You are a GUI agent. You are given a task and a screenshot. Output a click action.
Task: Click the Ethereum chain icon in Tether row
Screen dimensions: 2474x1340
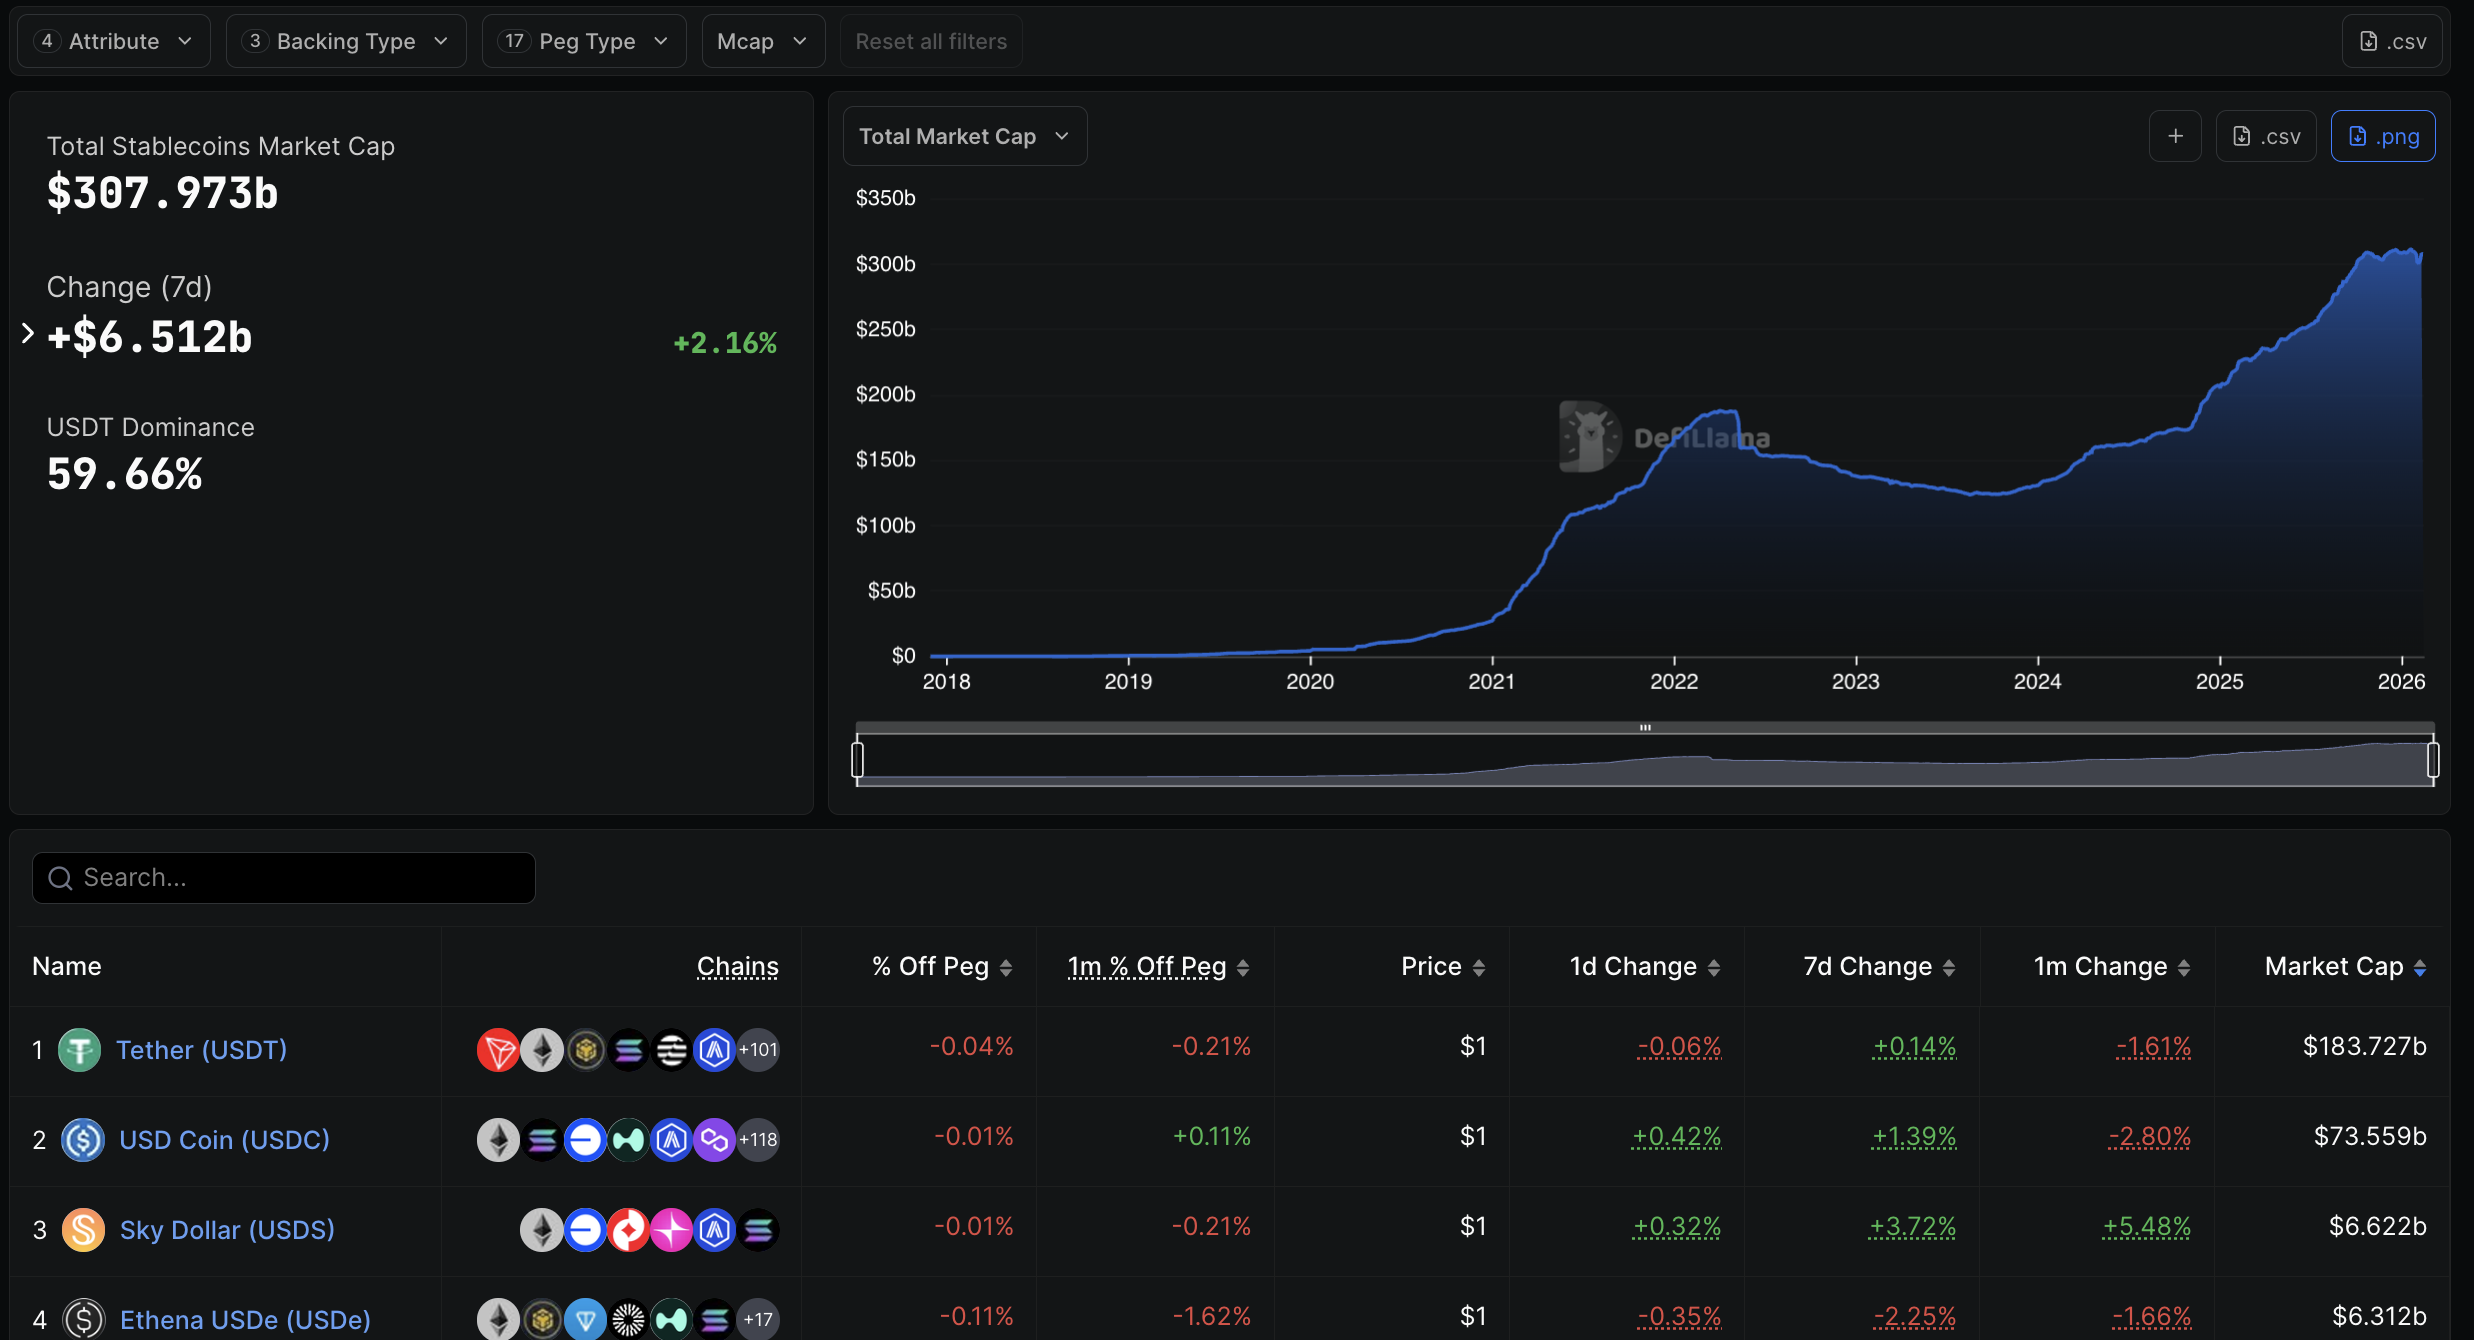tap(542, 1050)
